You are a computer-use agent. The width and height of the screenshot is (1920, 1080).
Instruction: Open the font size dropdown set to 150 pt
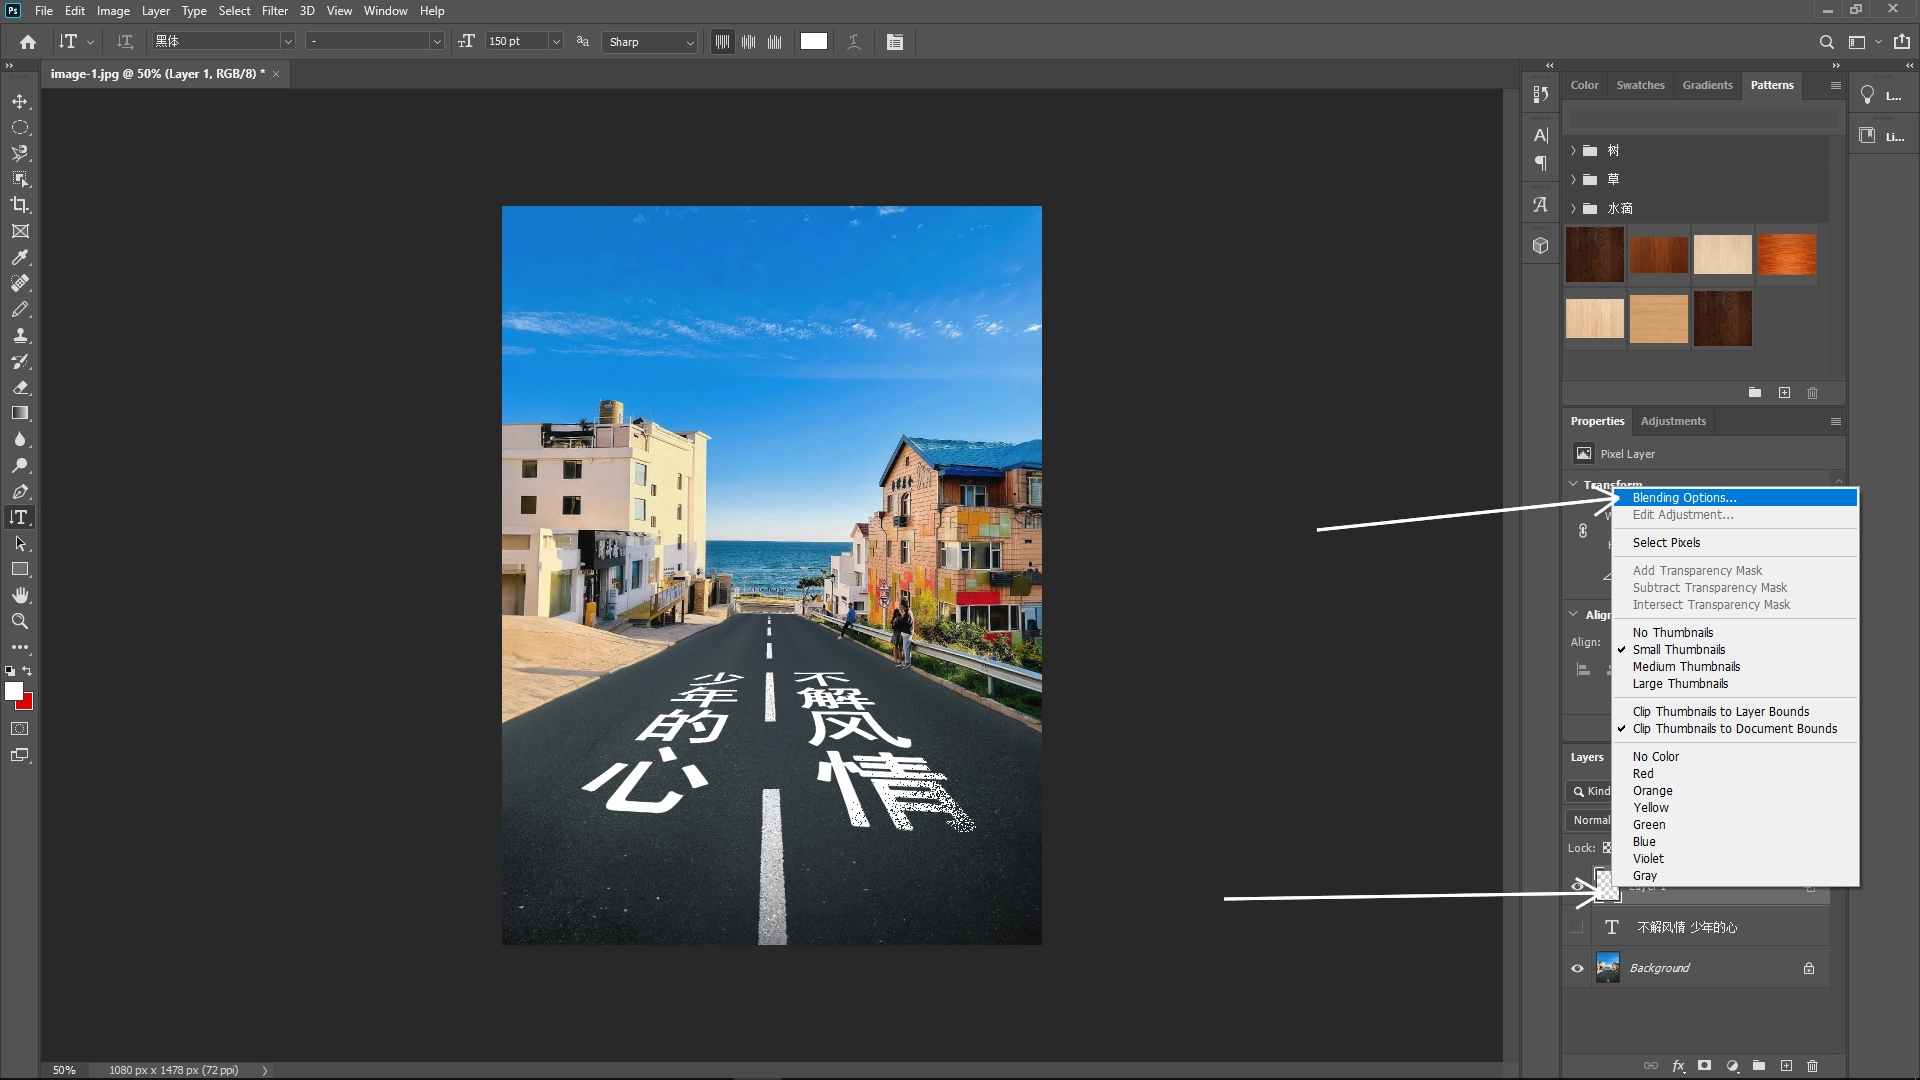(x=556, y=41)
